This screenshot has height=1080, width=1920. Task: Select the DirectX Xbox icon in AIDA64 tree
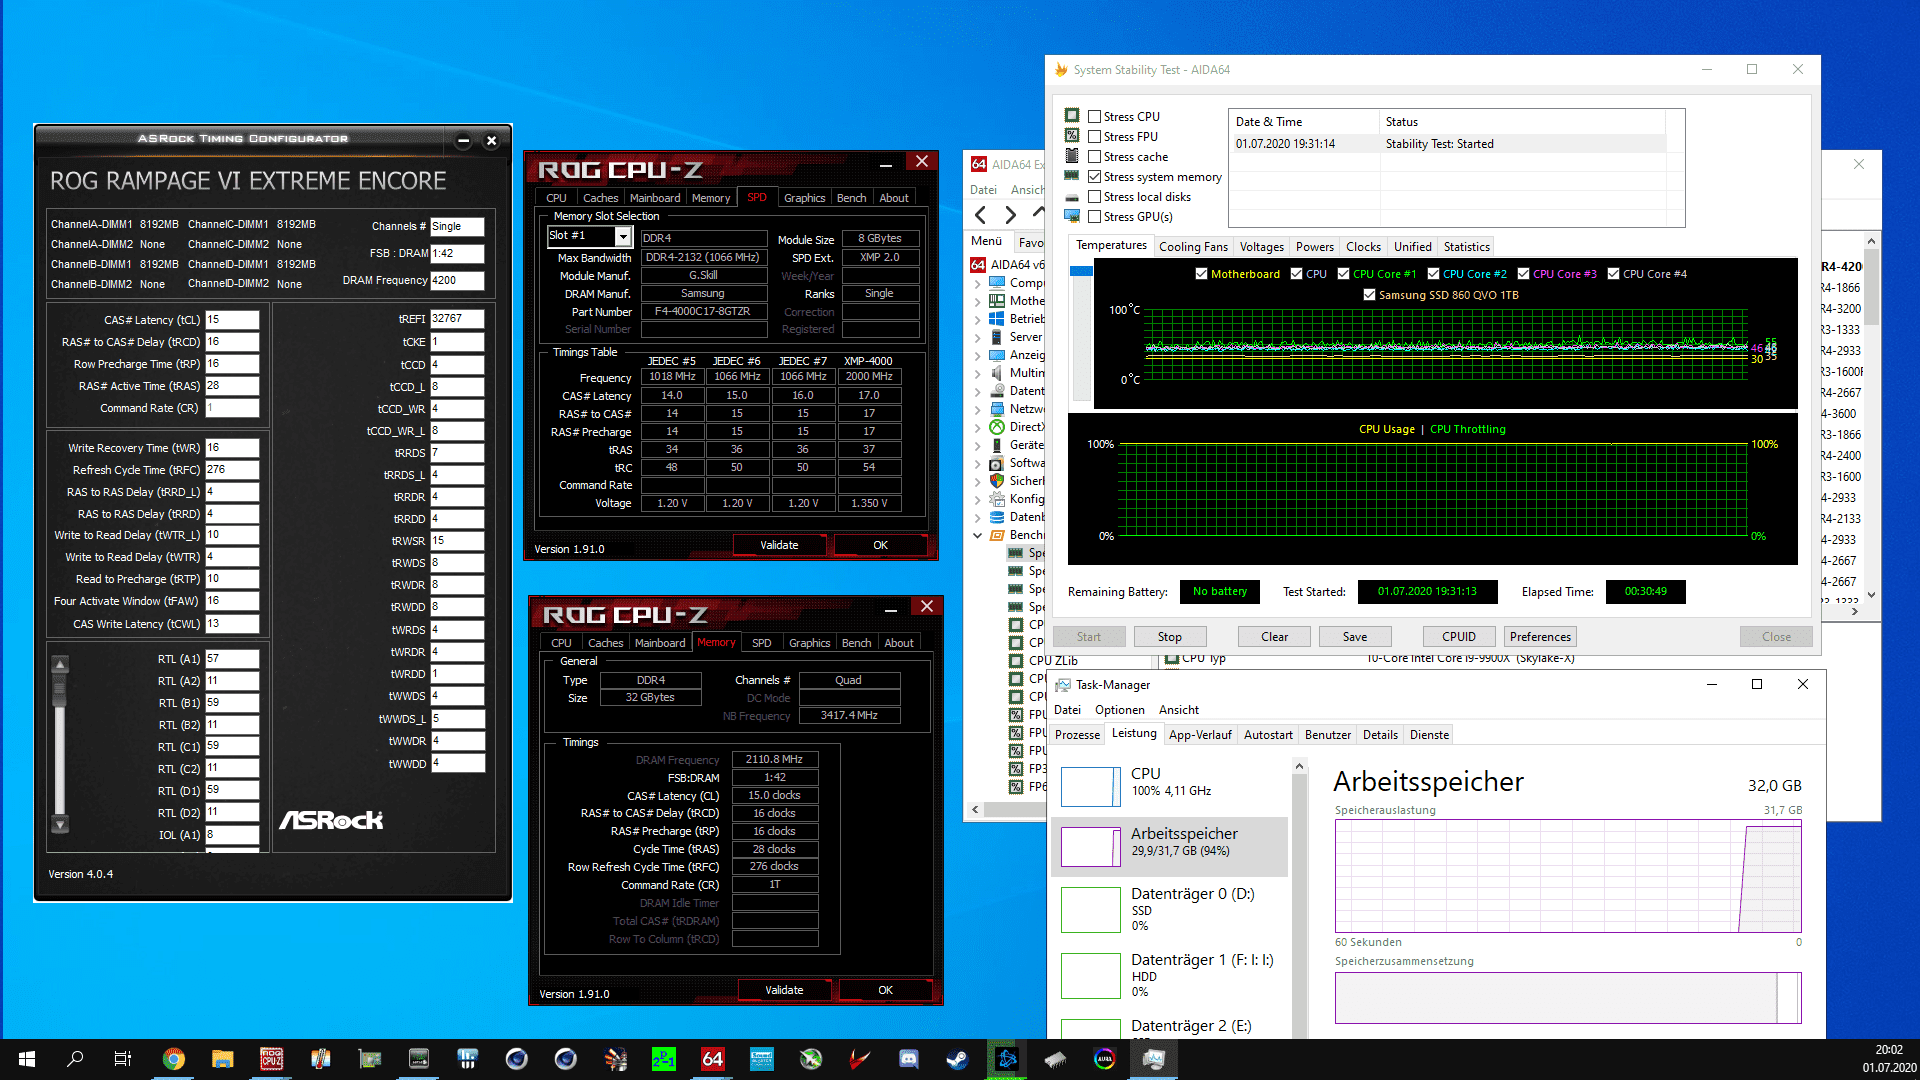tap(997, 427)
